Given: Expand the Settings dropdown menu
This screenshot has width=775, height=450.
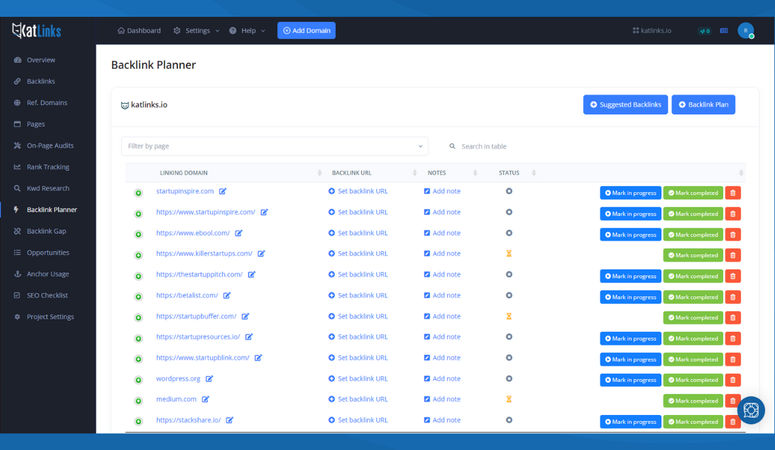Looking at the screenshot, I should pos(197,31).
